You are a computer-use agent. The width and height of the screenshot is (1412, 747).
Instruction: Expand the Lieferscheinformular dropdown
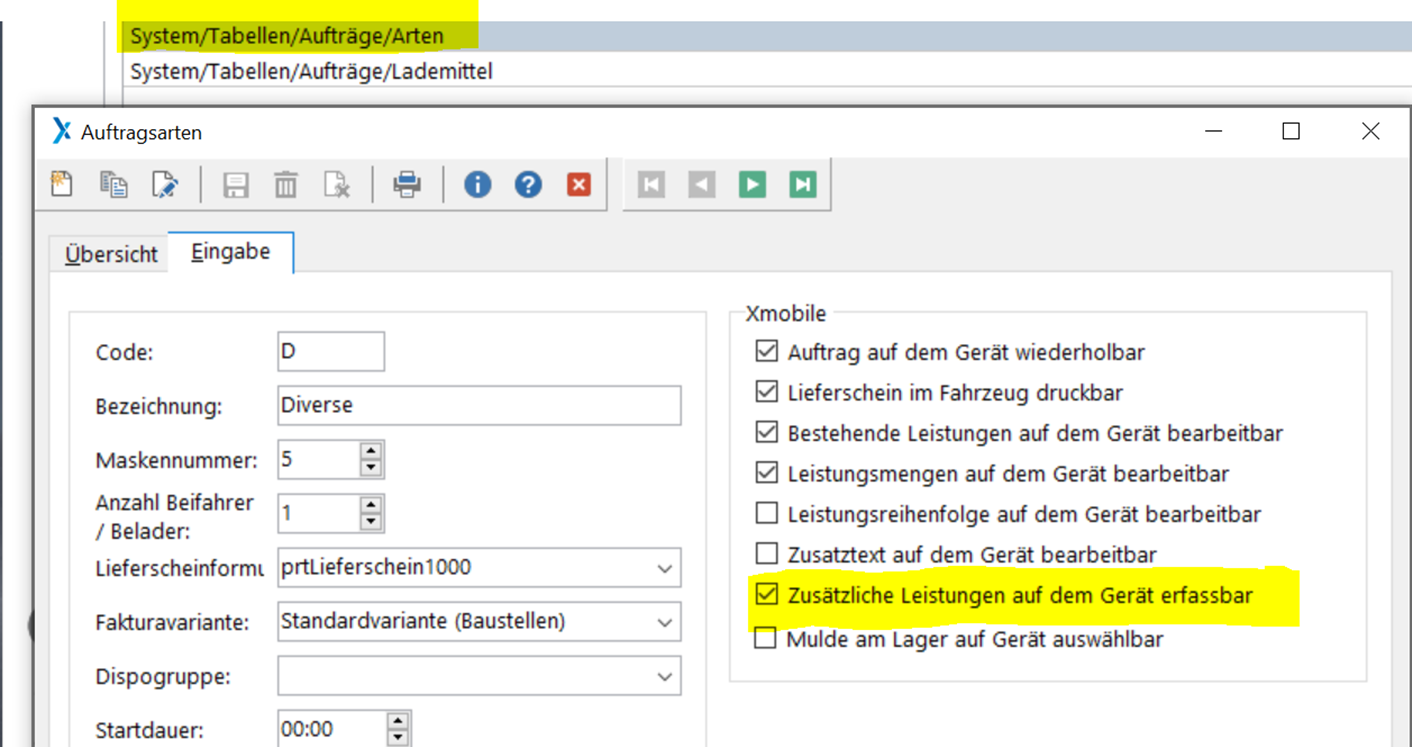click(664, 568)
